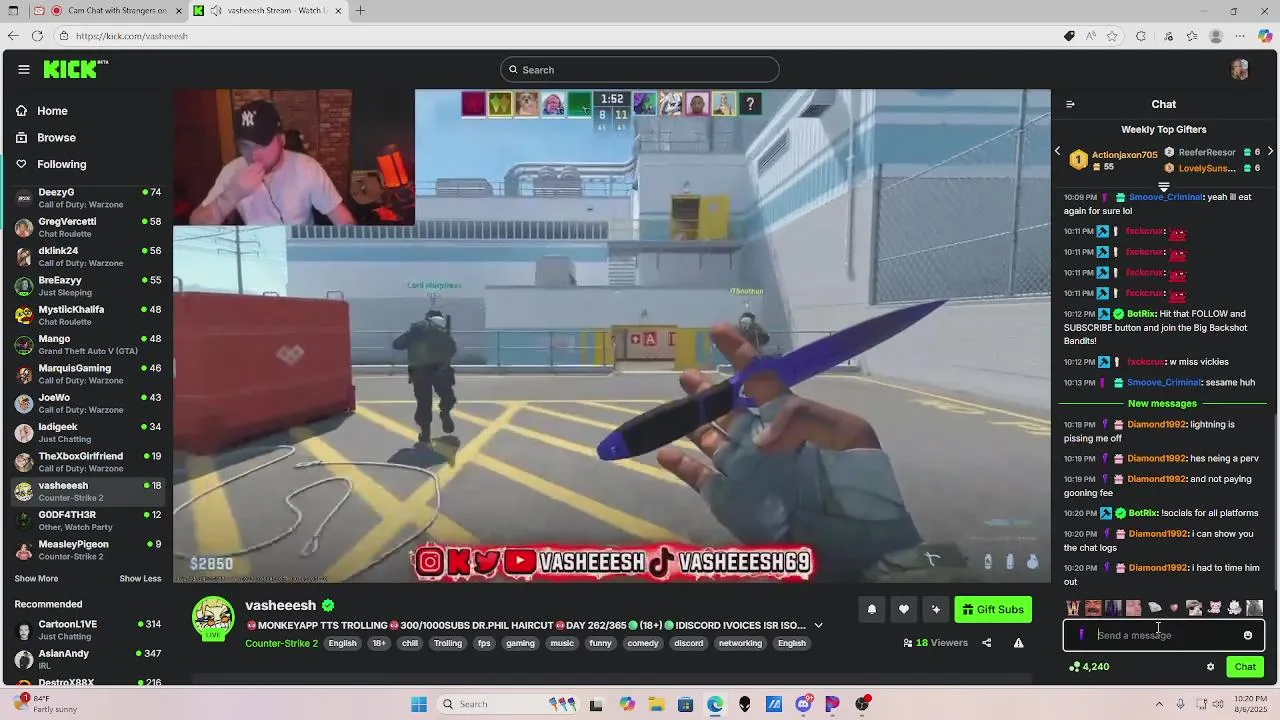Open MysticKhalifa channel in sidebar
Screen dimensions: 1280x720
88,316
